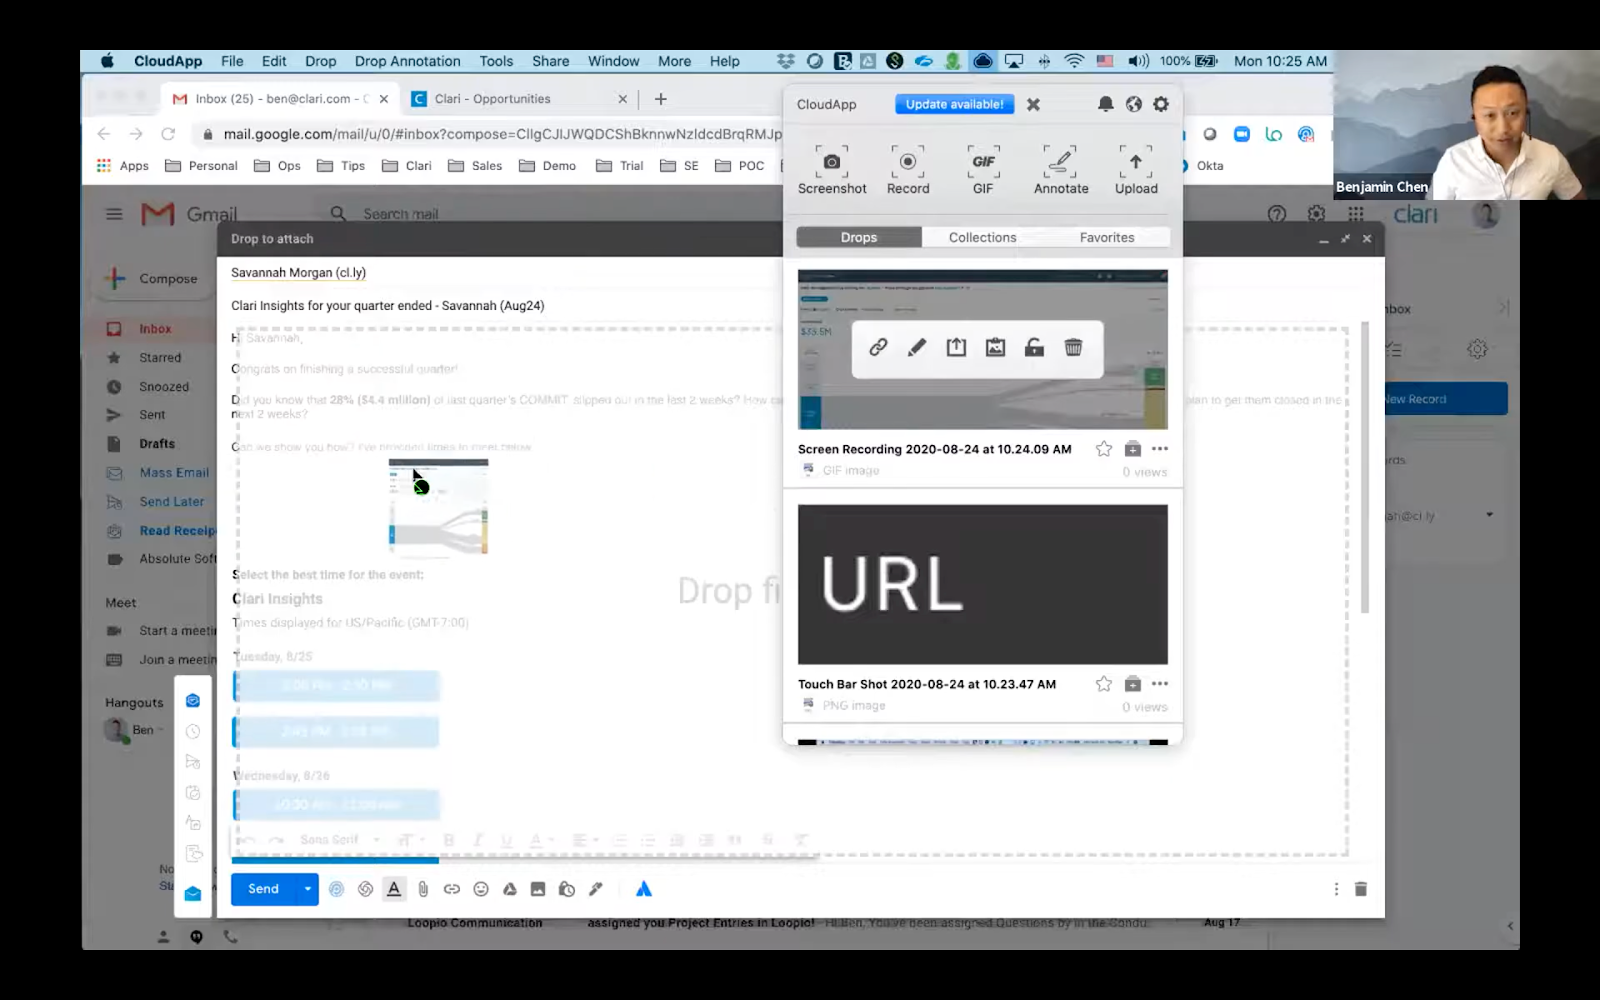Screen dimensions: 1600x1000
Task: Open more options for Touch Bar Shot drop
Action: pyautogui.click(x=1160, y=684)
